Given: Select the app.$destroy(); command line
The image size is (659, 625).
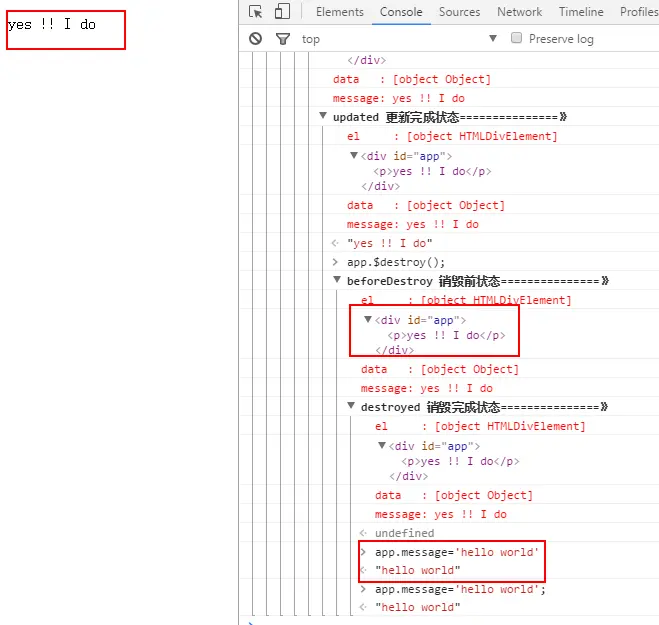Looking at the screenshot, I should pyautogui.click(x=396, y=262).
